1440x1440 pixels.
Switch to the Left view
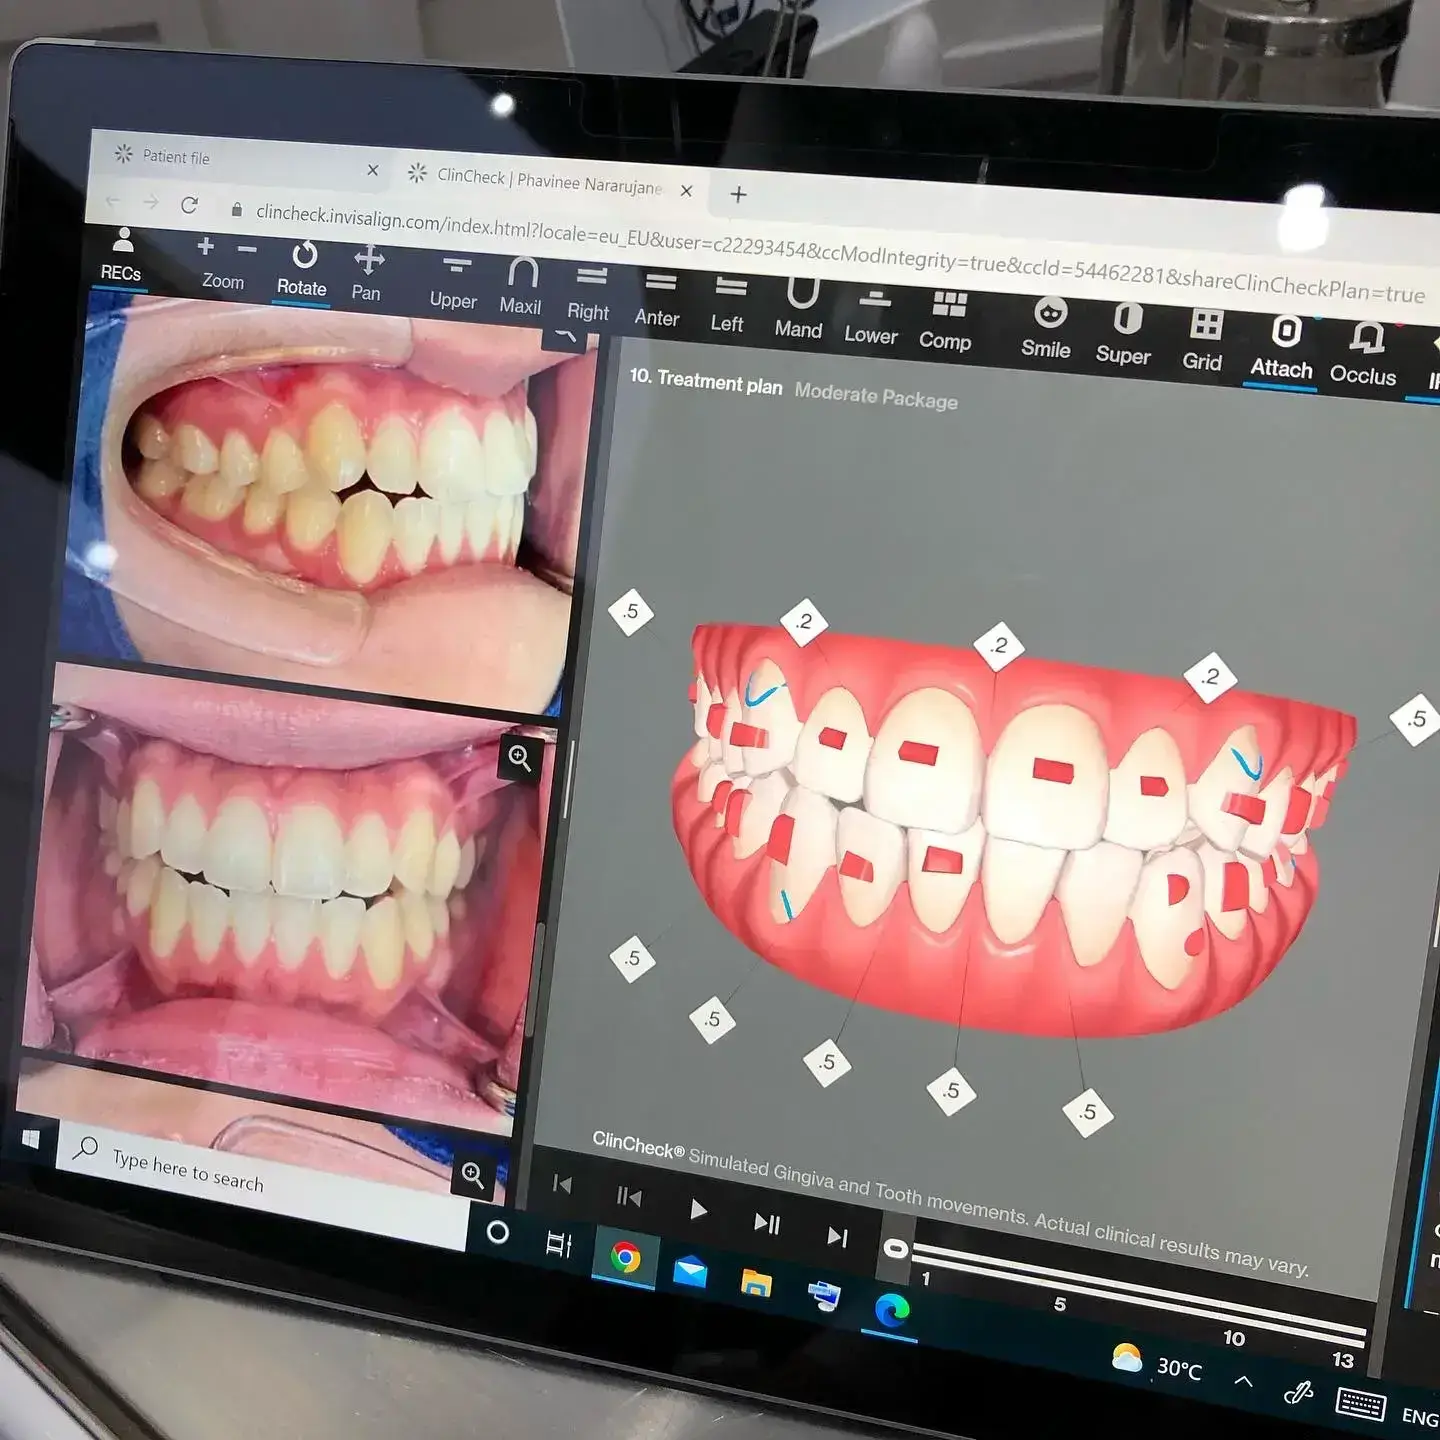point(729,305)
